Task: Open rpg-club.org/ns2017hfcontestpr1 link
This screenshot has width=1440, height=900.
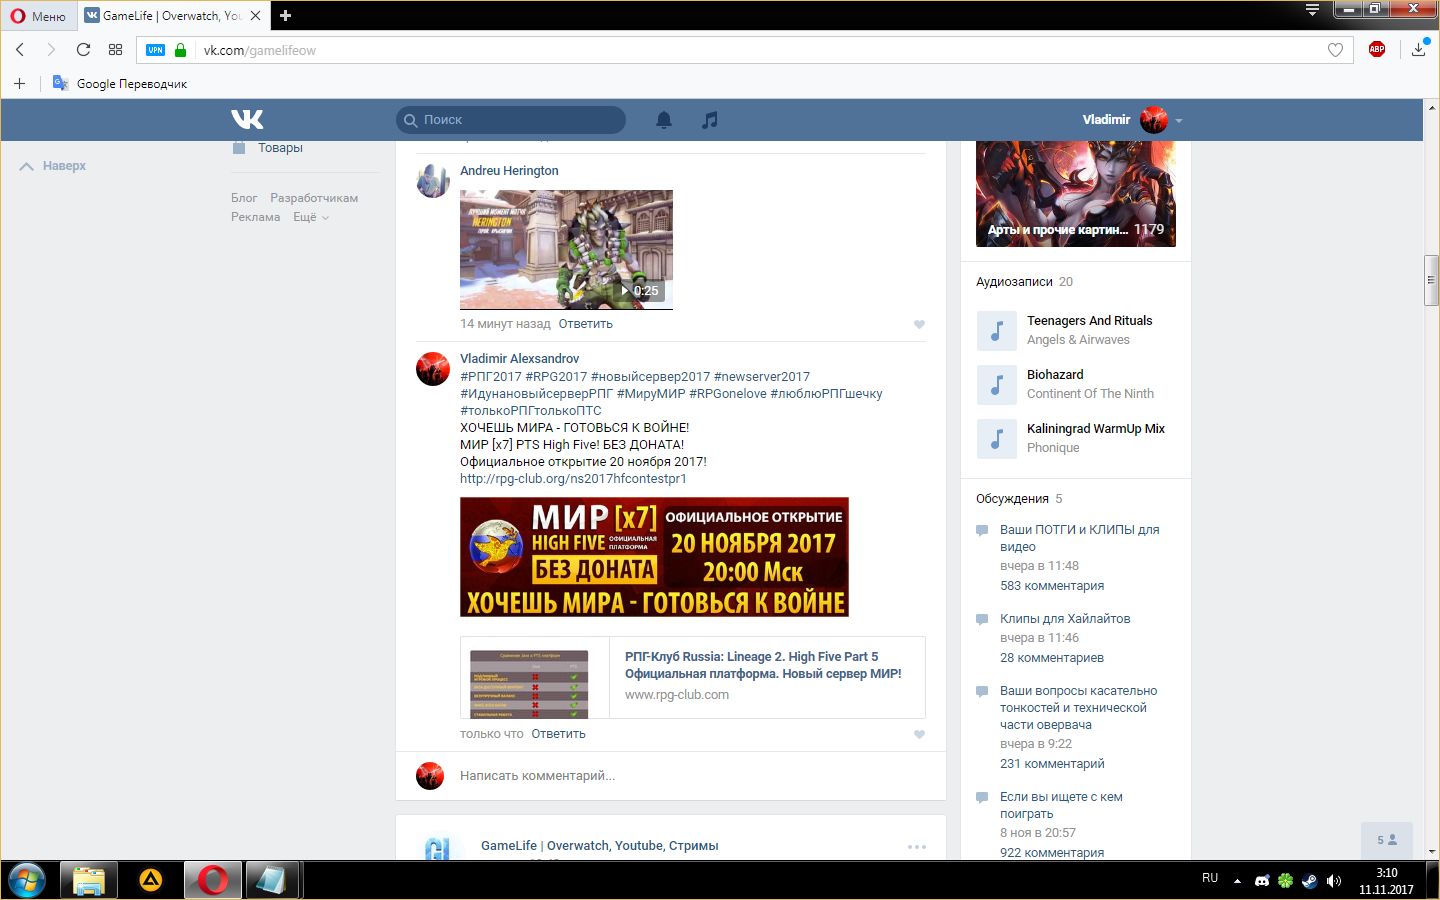Action: tap(573, 479)
